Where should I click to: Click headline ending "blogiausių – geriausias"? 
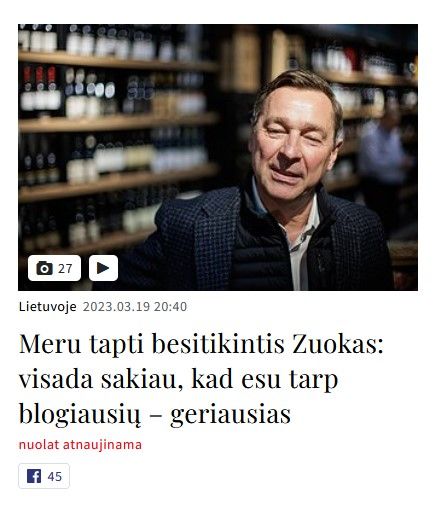pyautogui.click(x=155, y=414)
